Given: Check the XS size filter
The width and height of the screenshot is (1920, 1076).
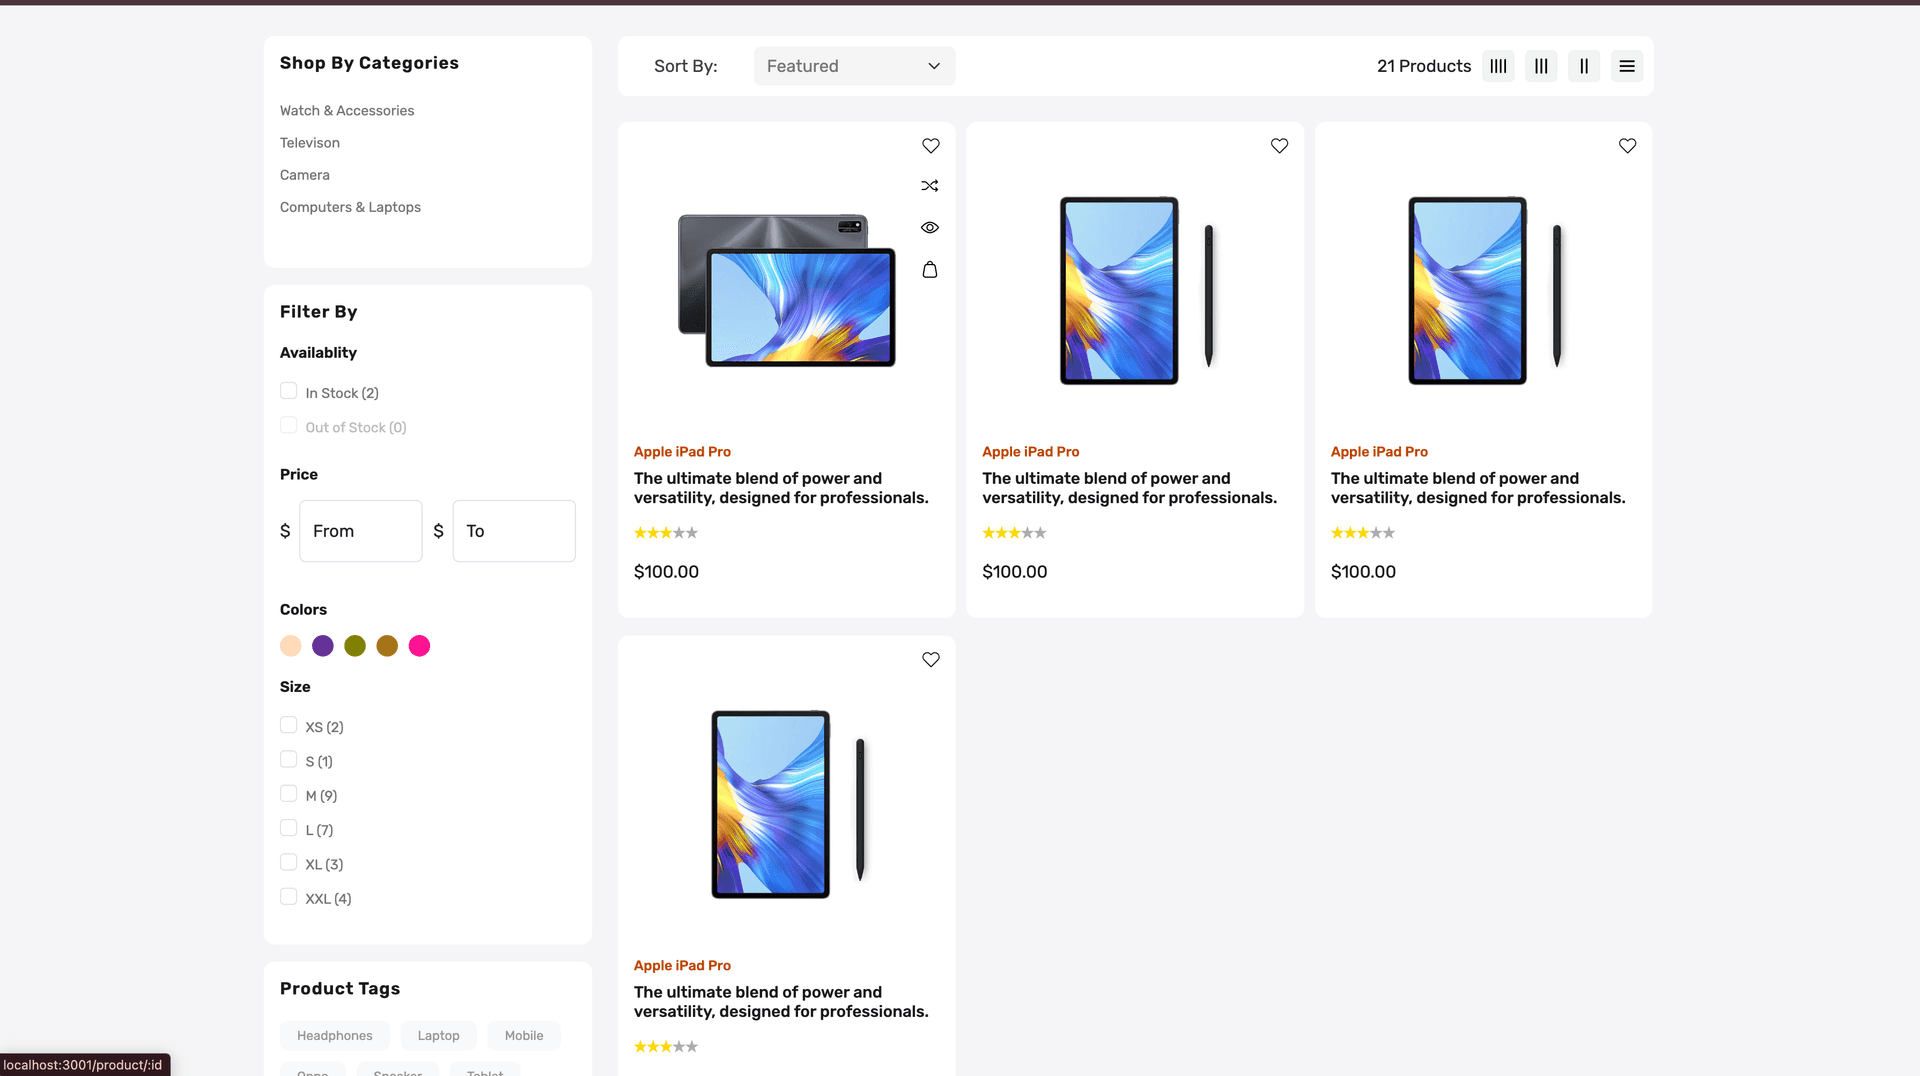Looking at the screenshot, I should (x=289, y=725).
